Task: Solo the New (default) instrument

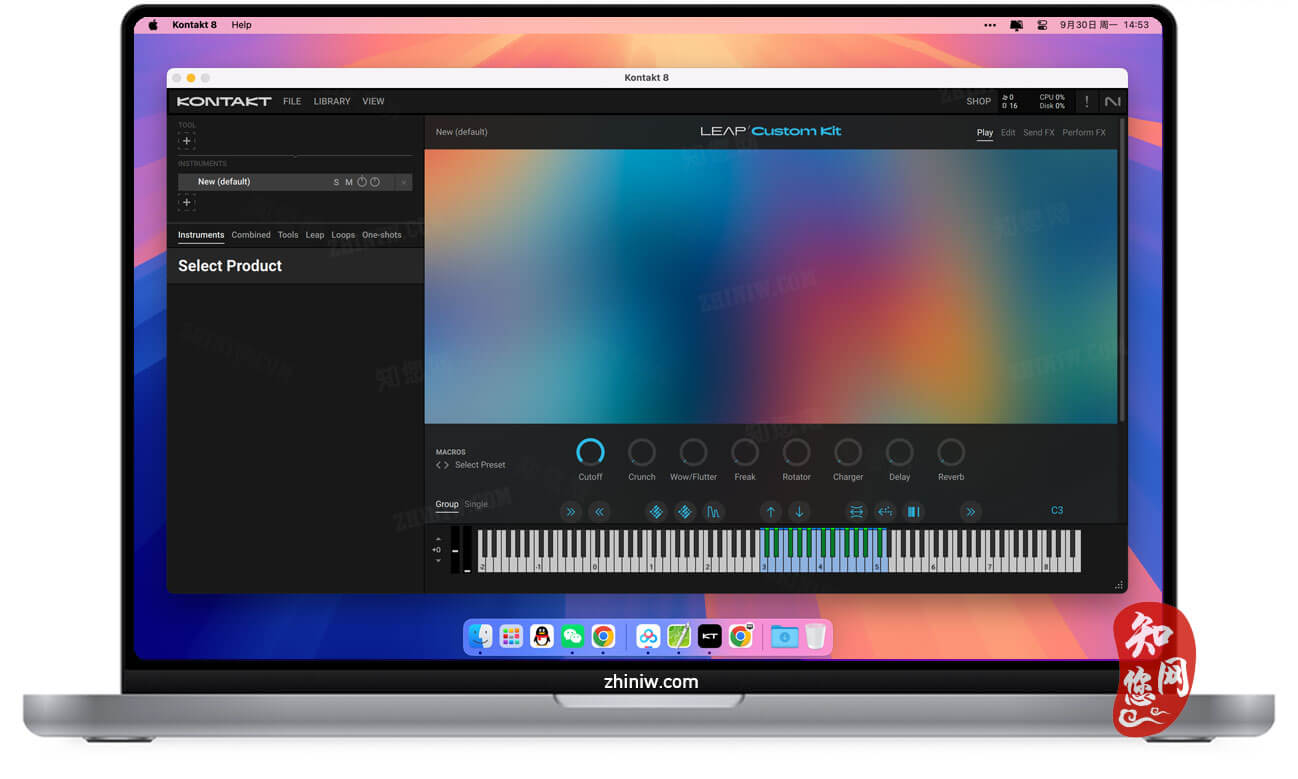Action: coord(336,182)
